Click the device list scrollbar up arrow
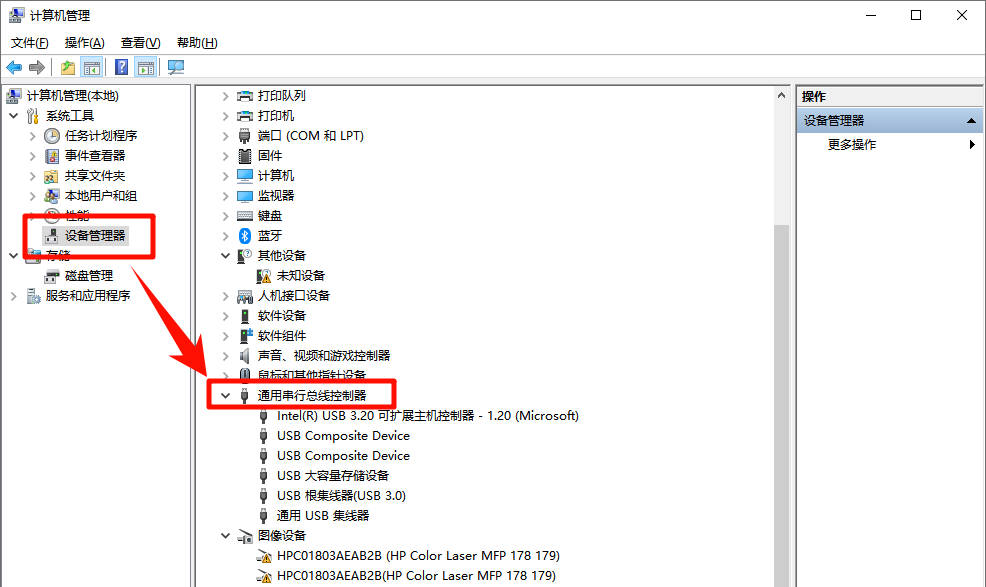 click(x=781, y=96)
